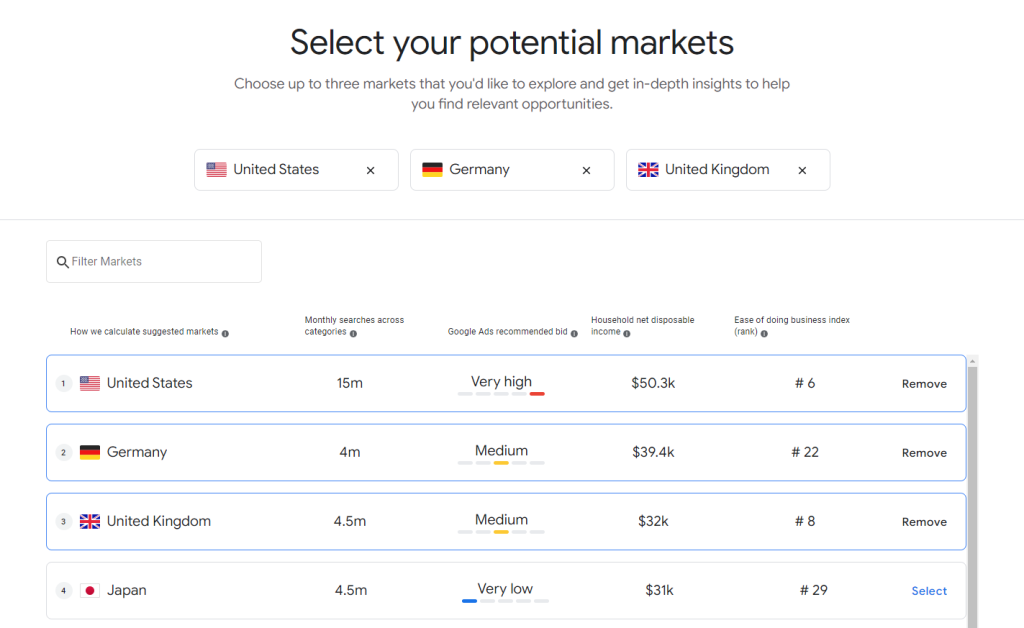Click the Very low bid indicator bar for Japan

click(x=505, y=601)
